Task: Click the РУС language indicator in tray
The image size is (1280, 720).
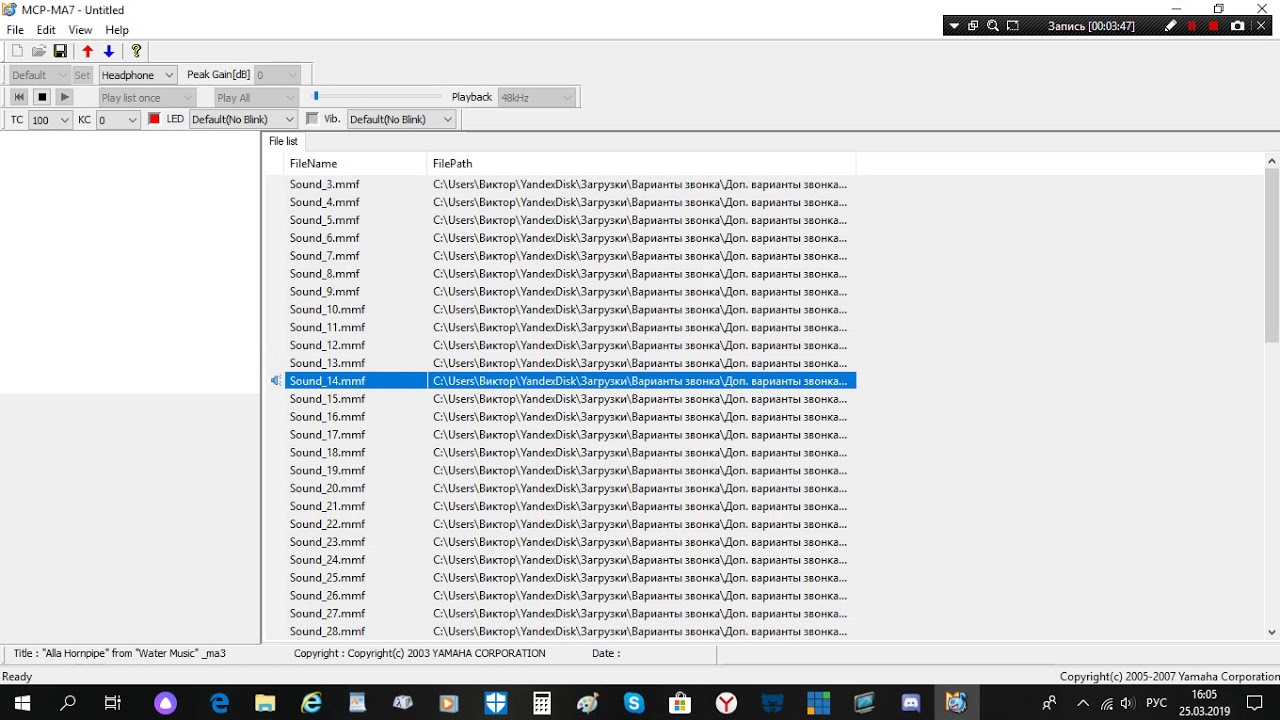Action: (1156, 703)
